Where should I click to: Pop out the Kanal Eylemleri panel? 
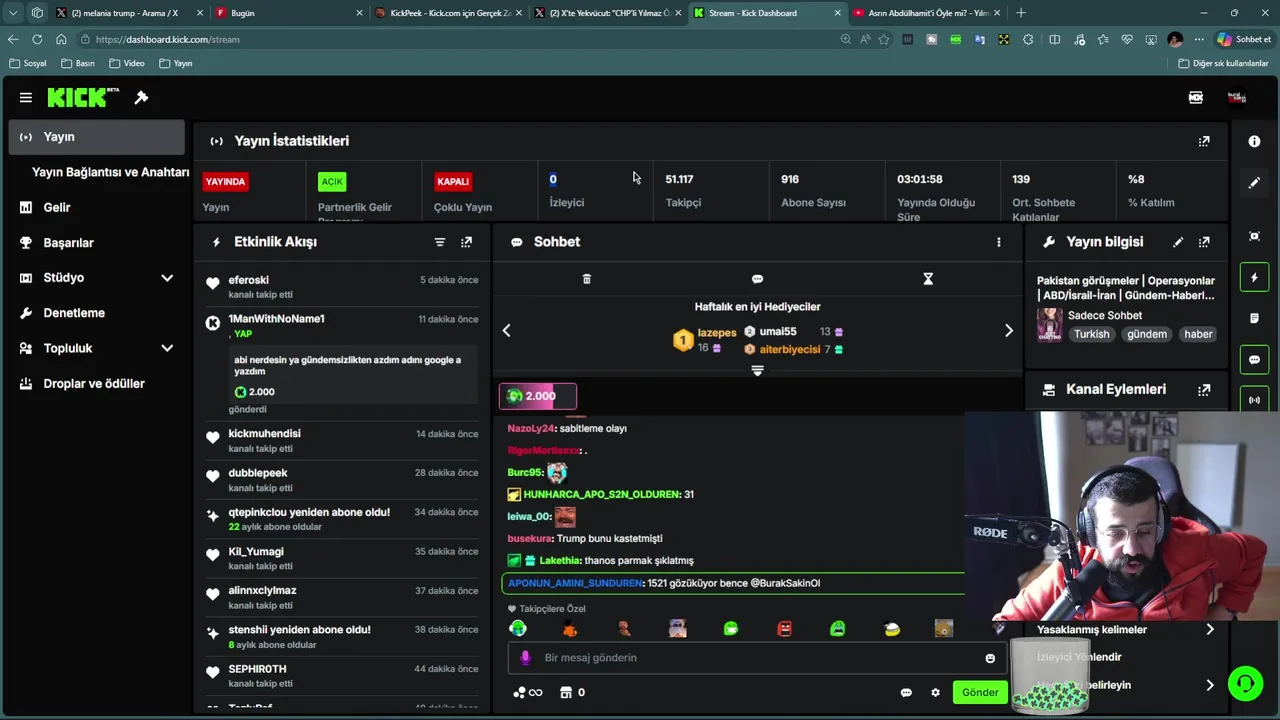coord(1204,390)
